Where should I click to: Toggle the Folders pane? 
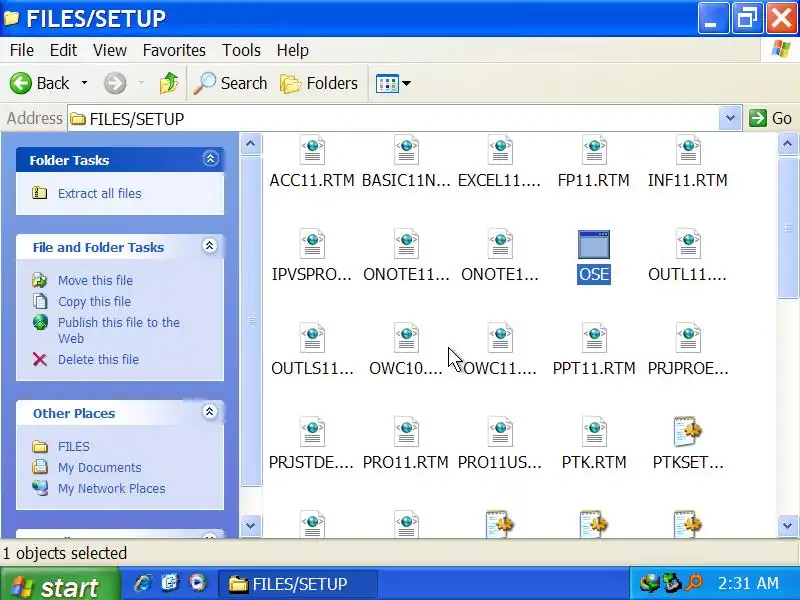(319, 83)
